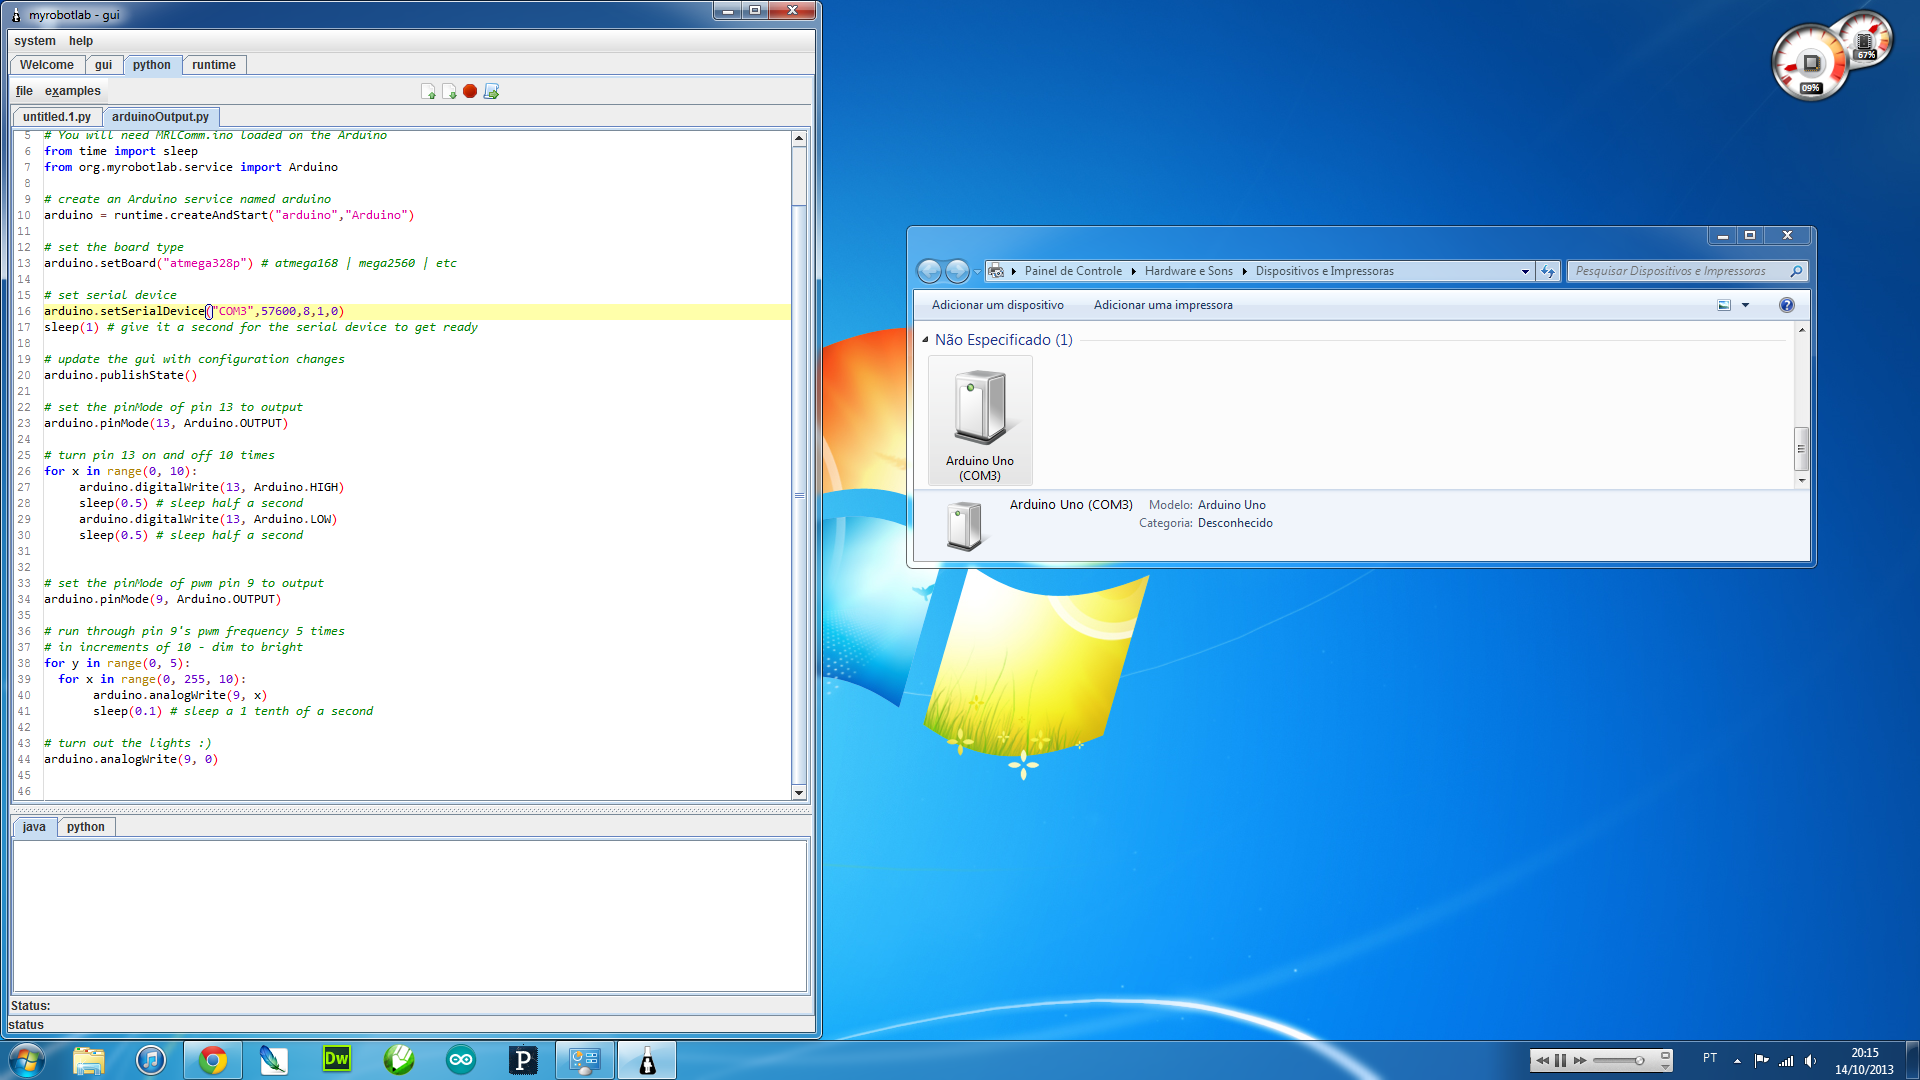Pause playback in the iTunes taskbar toolbar
This screenshot has width=1920, height=1080.
pyautogui.click(x=1560, y=1060)
